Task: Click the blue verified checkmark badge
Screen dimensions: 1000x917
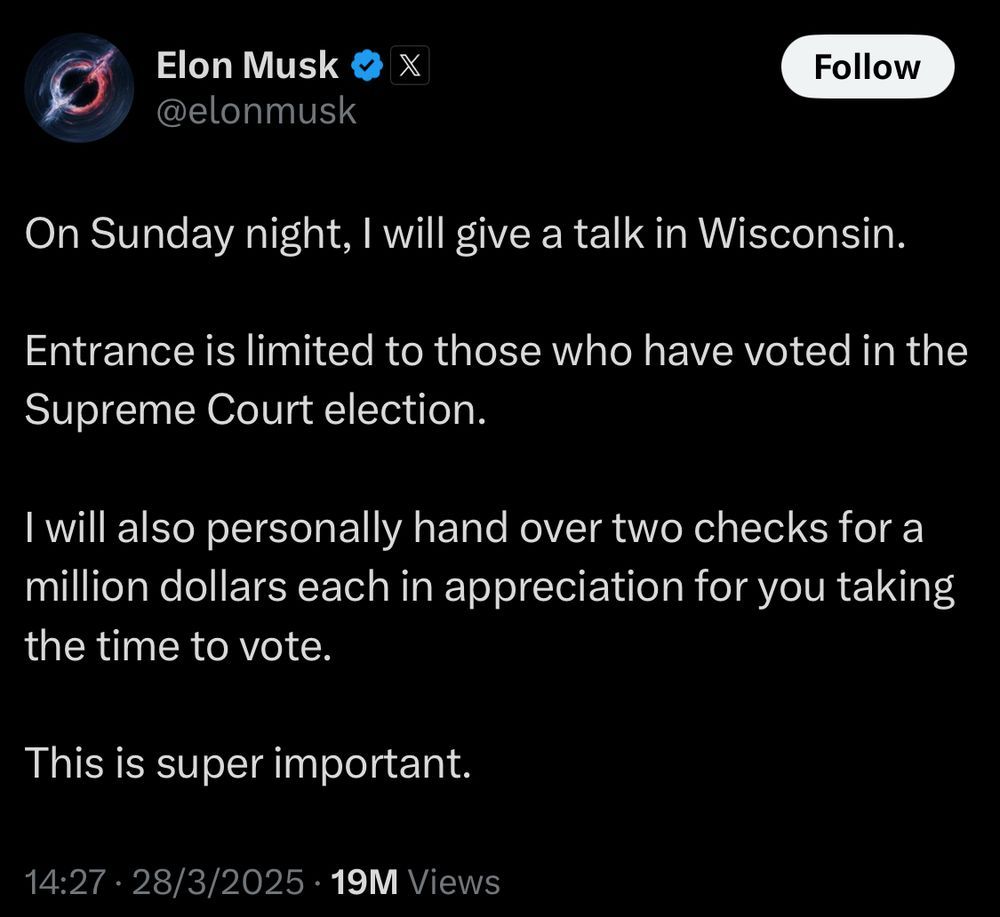Action: pyautogui.click(x=367, y=66)
